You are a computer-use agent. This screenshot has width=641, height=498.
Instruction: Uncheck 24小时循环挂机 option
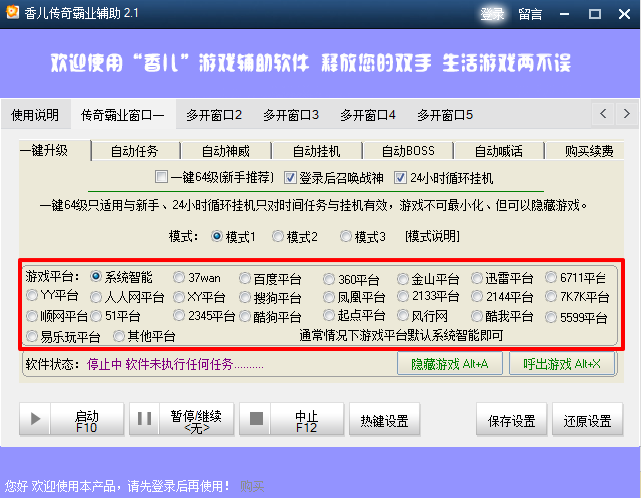(x=401, y=178)
